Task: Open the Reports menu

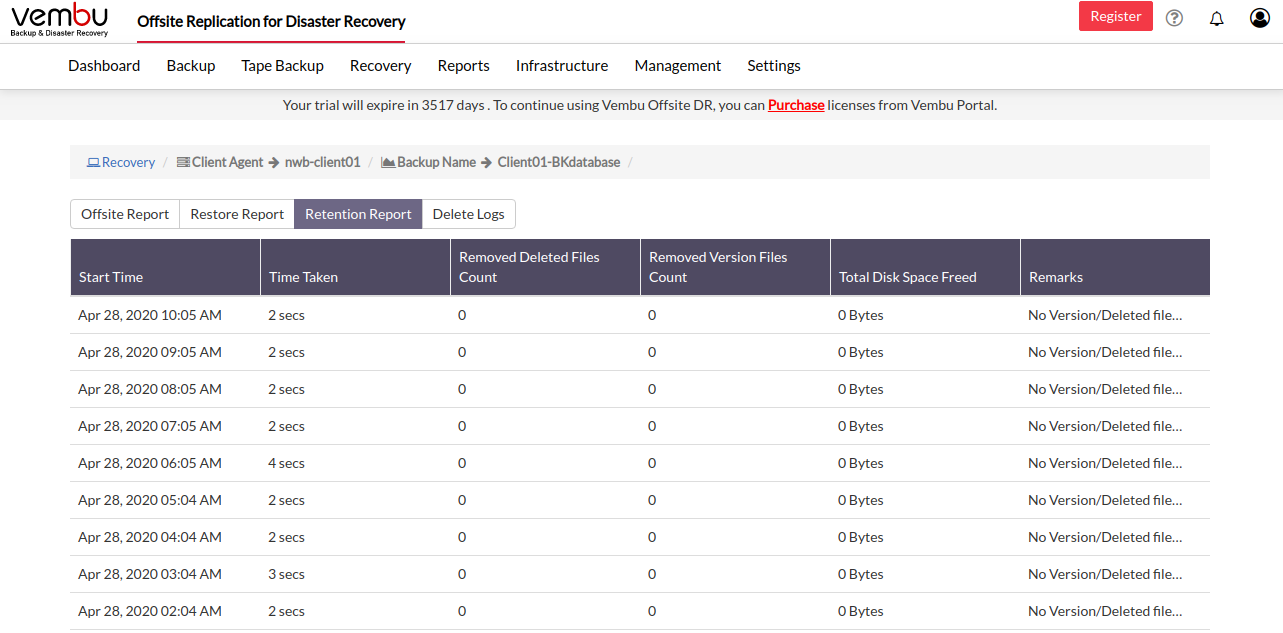Action: tap(464, 66)
